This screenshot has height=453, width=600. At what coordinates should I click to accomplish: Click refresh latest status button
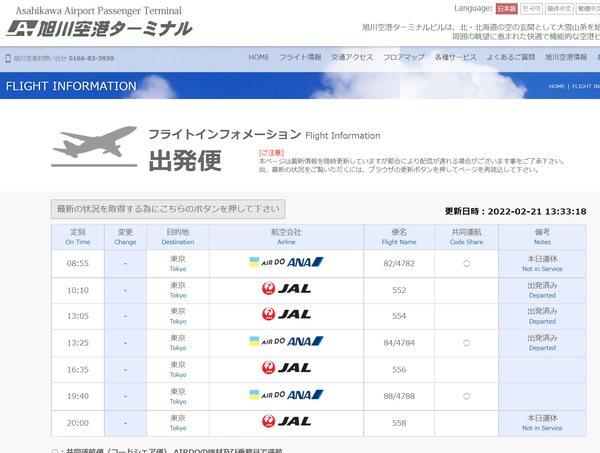pos(168,209)
